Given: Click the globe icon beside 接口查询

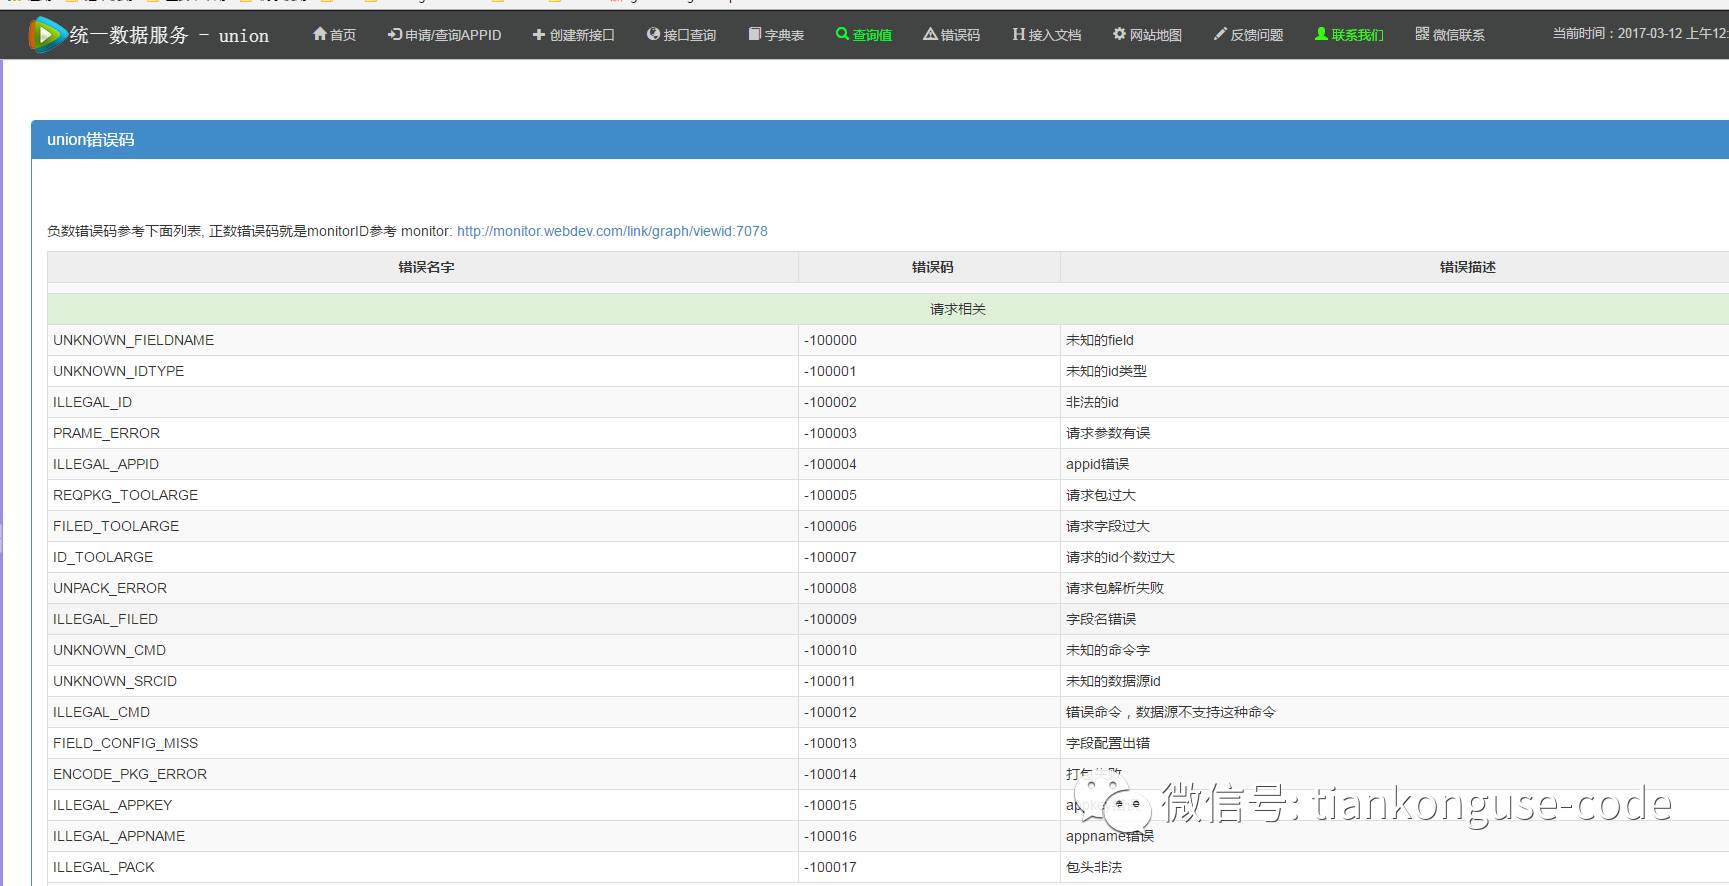Looking at the screenshot, I should tap(654, 34).
